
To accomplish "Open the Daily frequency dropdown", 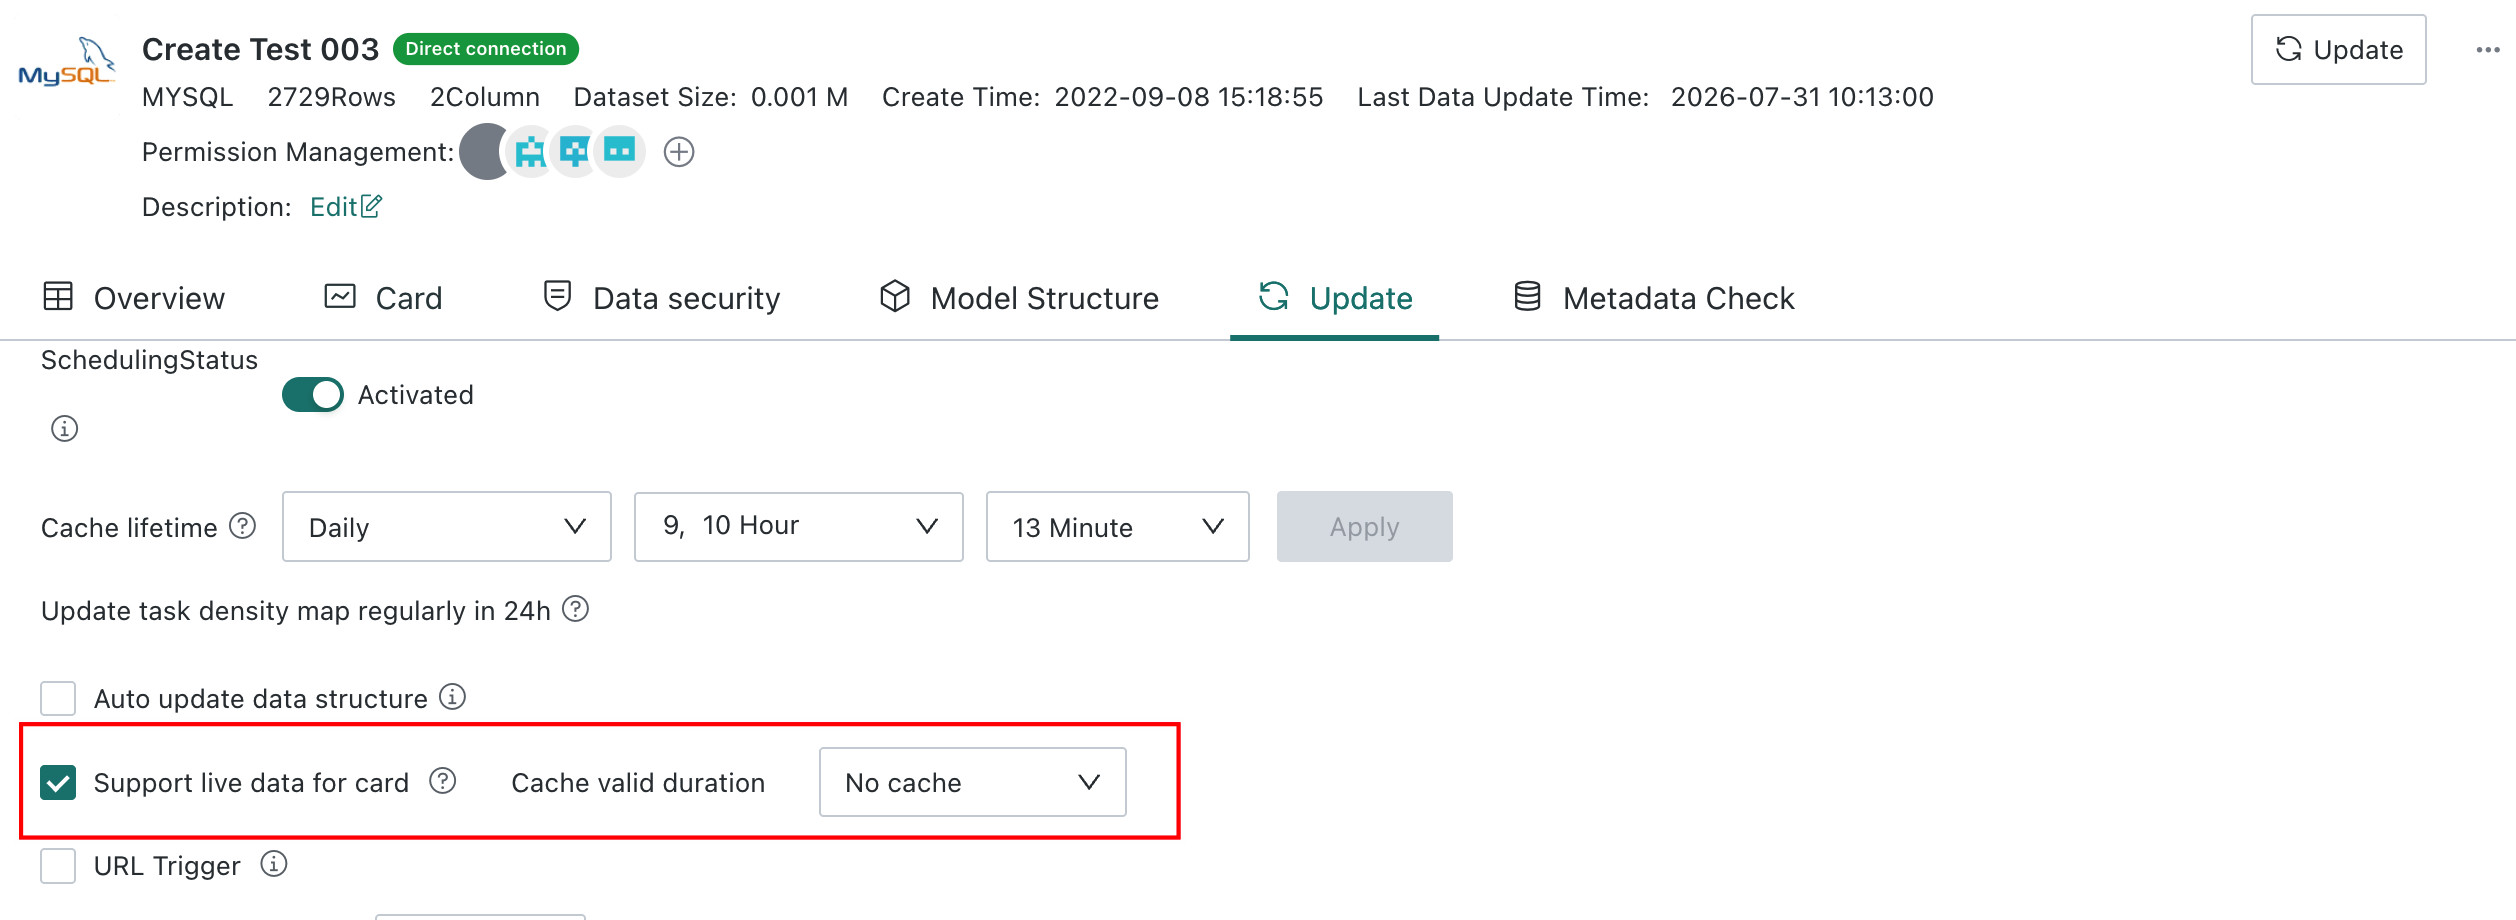I will coord(447,527).
